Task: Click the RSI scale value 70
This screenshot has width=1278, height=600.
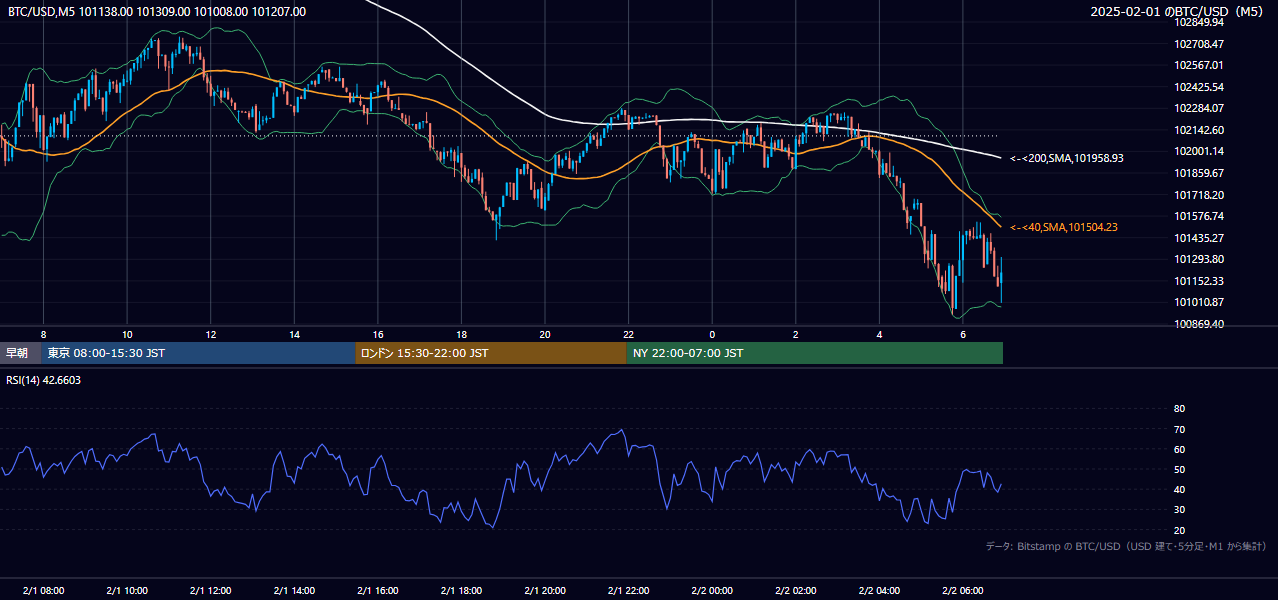Action: coord(1179,429)
